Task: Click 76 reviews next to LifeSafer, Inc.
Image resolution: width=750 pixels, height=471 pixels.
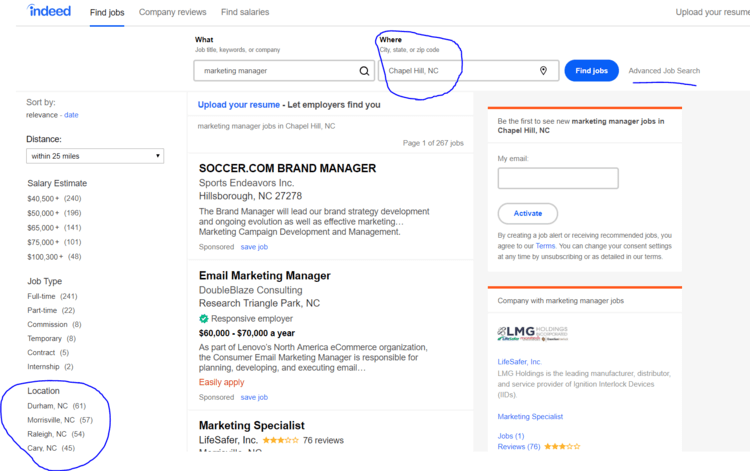Action: tap(323, 440)
